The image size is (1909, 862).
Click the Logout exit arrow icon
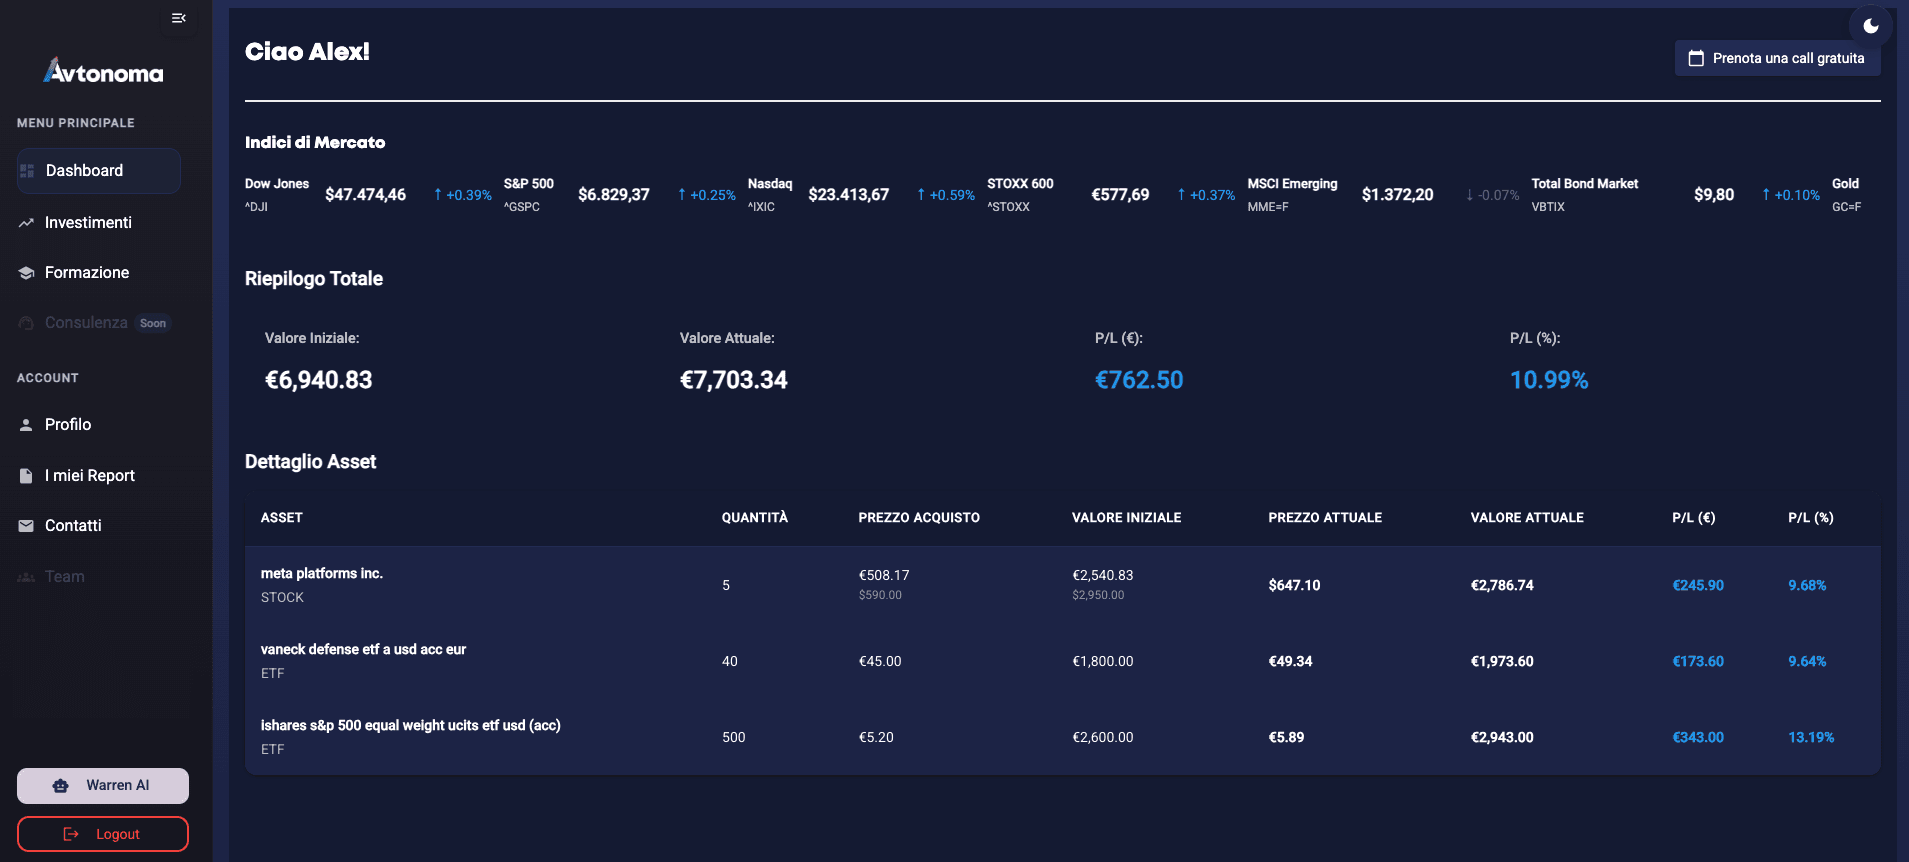(71, 834)
